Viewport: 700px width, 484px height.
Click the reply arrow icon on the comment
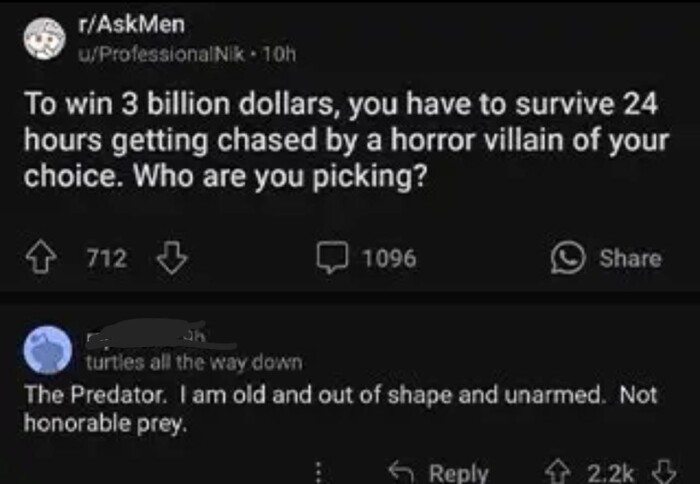pyautogui.click(x=401, y=471)
